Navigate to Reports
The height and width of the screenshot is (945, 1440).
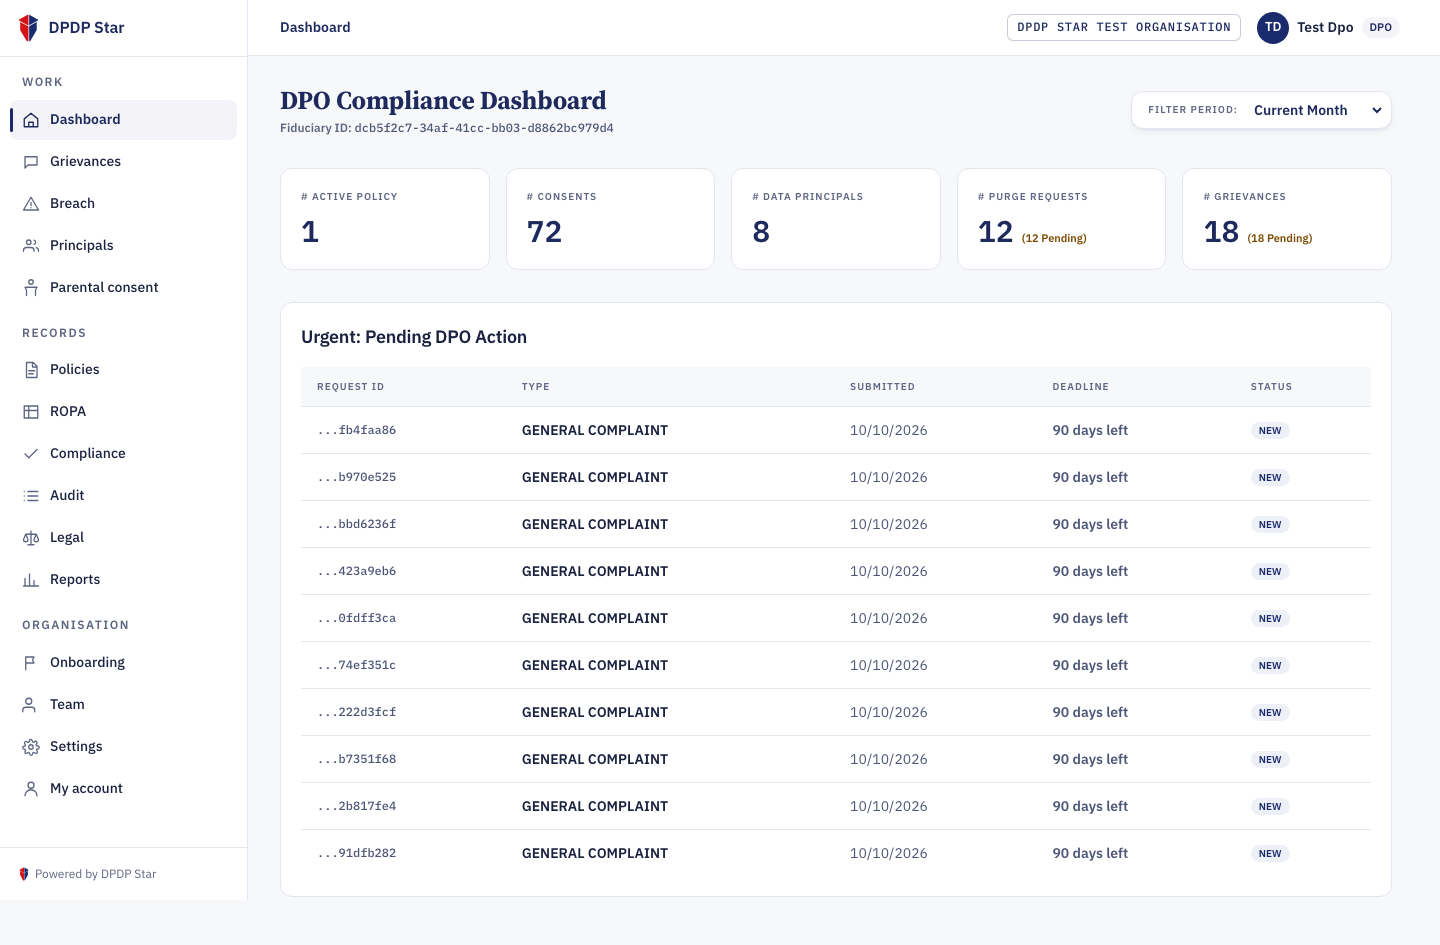124,579
